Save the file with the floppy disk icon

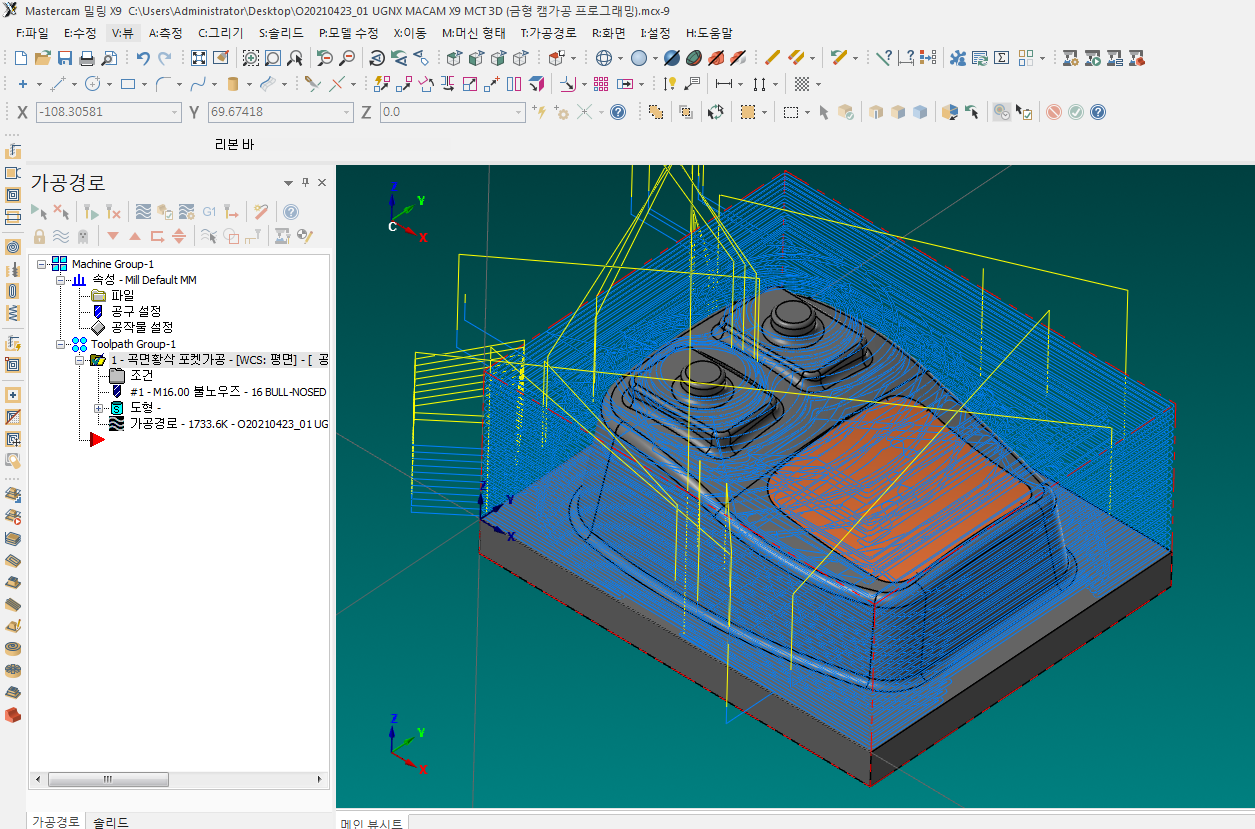64,58
